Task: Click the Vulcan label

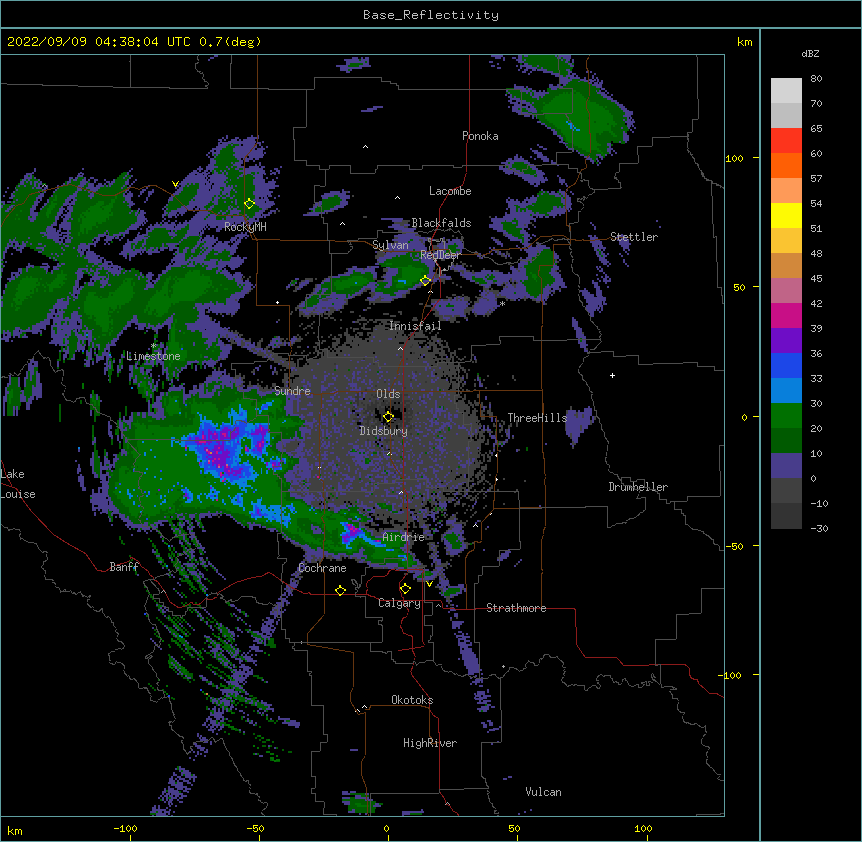Action: [x=543, y=792]
